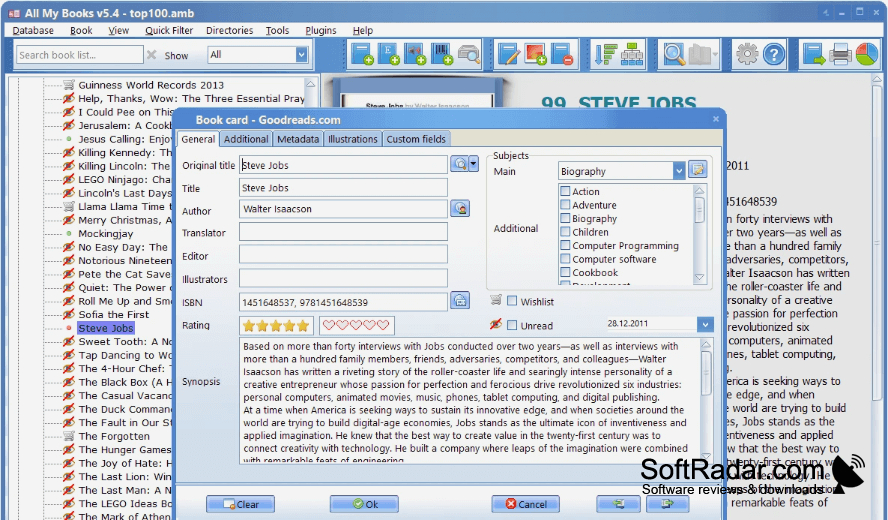Enable the Computer Programming subject checkbox

coord(565,245)
